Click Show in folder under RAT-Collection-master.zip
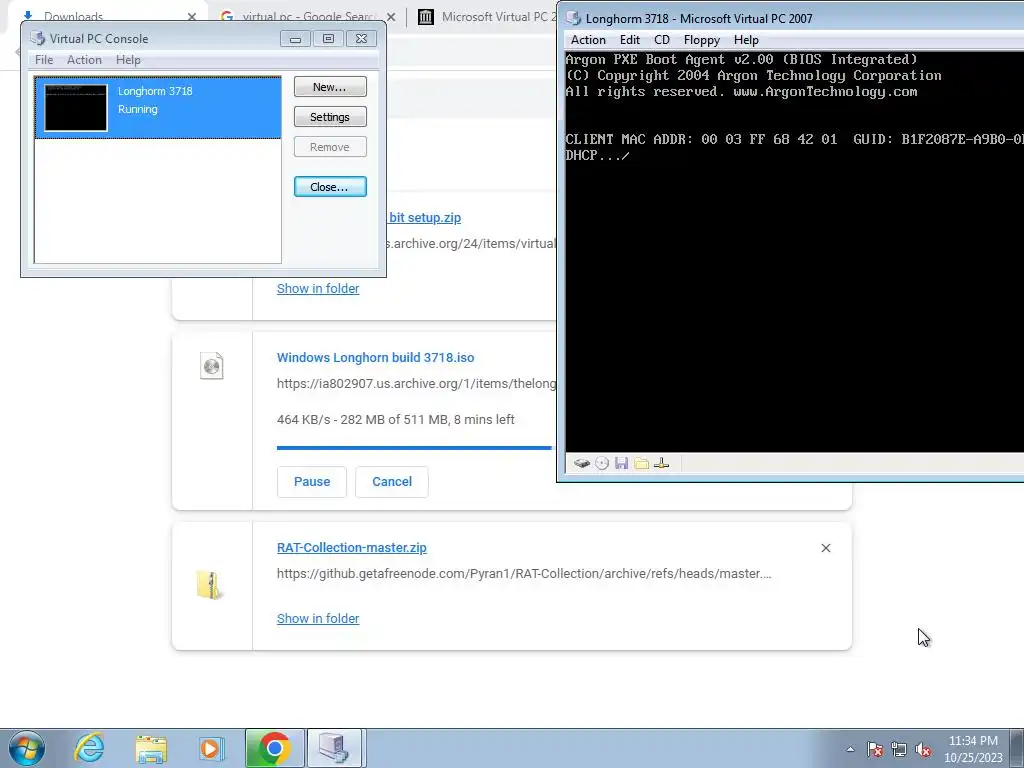 coord(318,618)
